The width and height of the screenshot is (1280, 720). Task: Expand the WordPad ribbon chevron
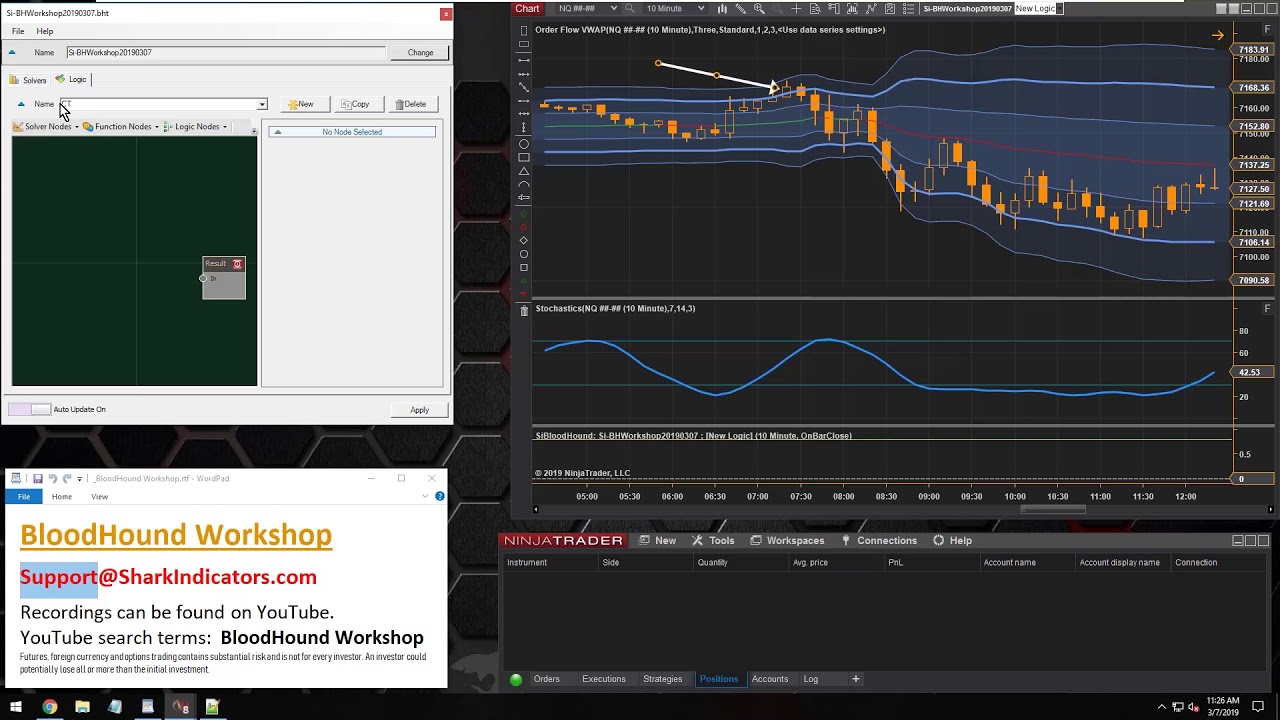pos(426,496)
